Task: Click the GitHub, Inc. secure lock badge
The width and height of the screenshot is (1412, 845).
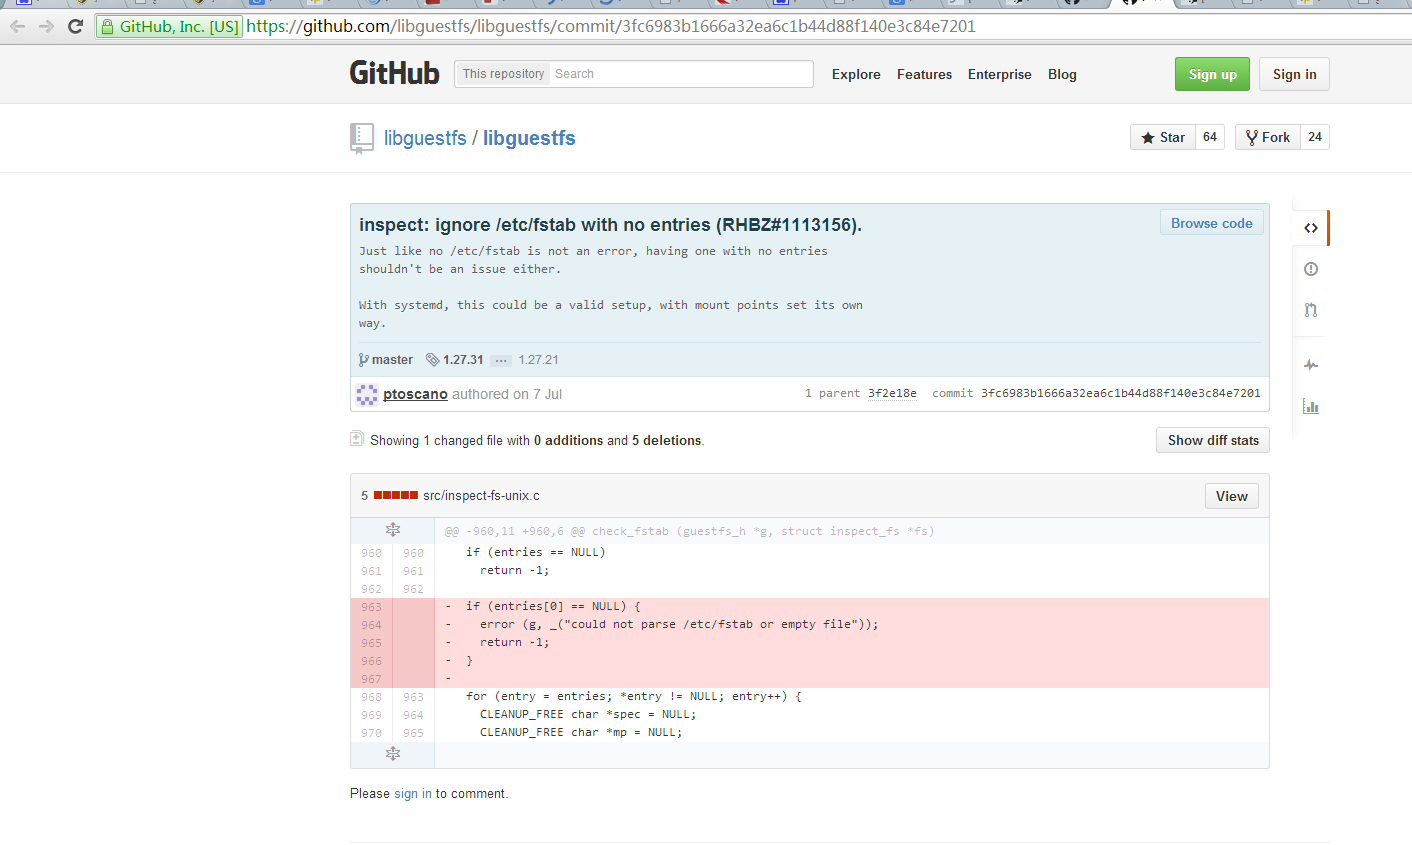Action: [169, 26]
